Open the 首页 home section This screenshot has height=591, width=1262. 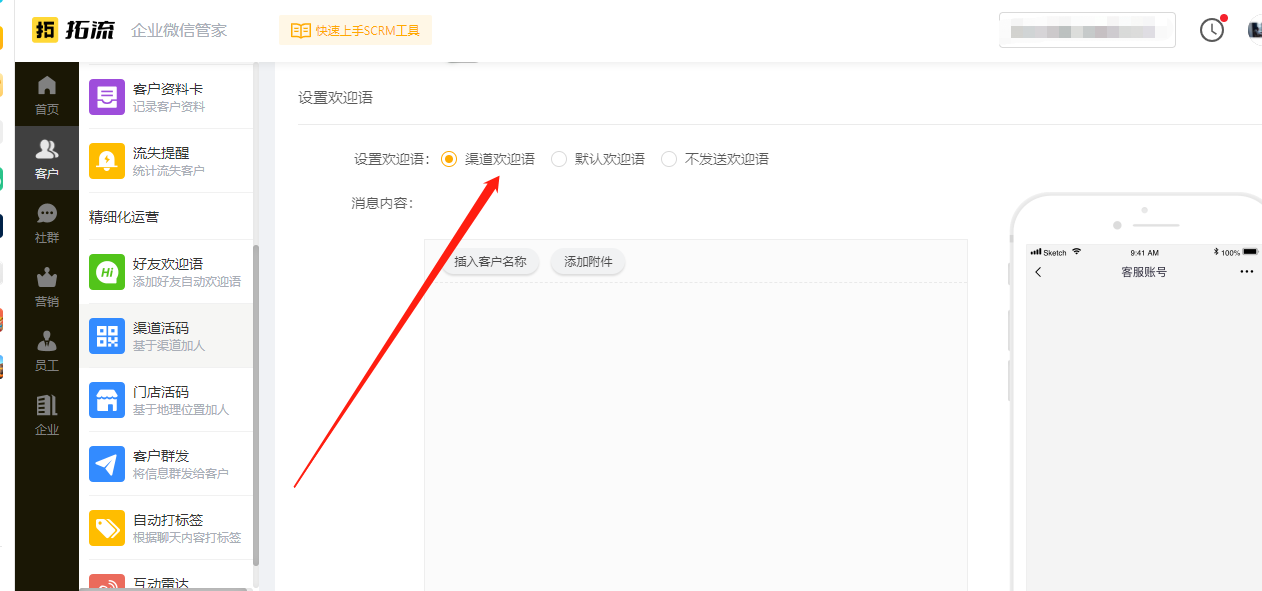click(x=47, y=95)
